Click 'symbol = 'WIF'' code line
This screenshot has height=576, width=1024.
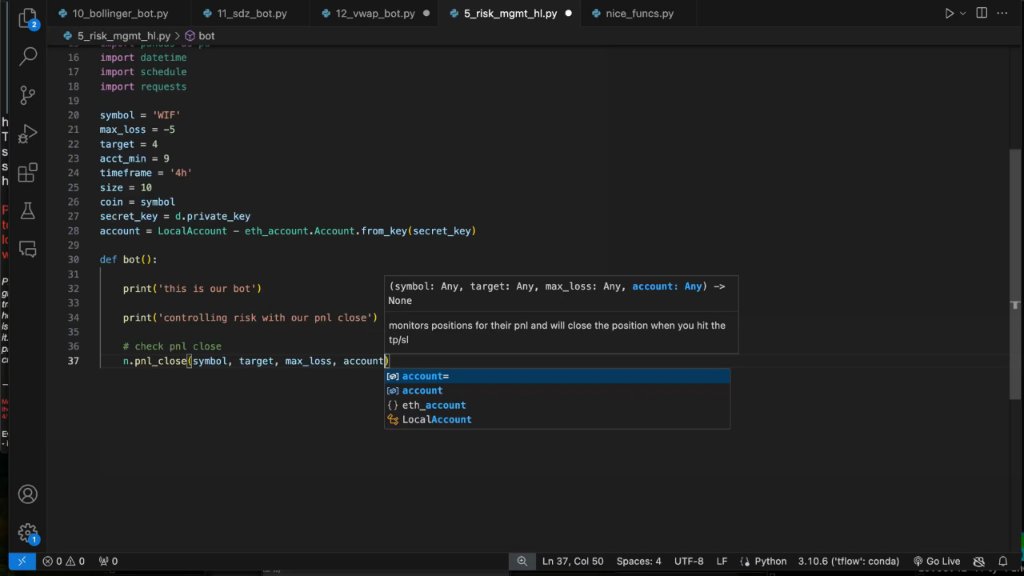tap(140, 115)
